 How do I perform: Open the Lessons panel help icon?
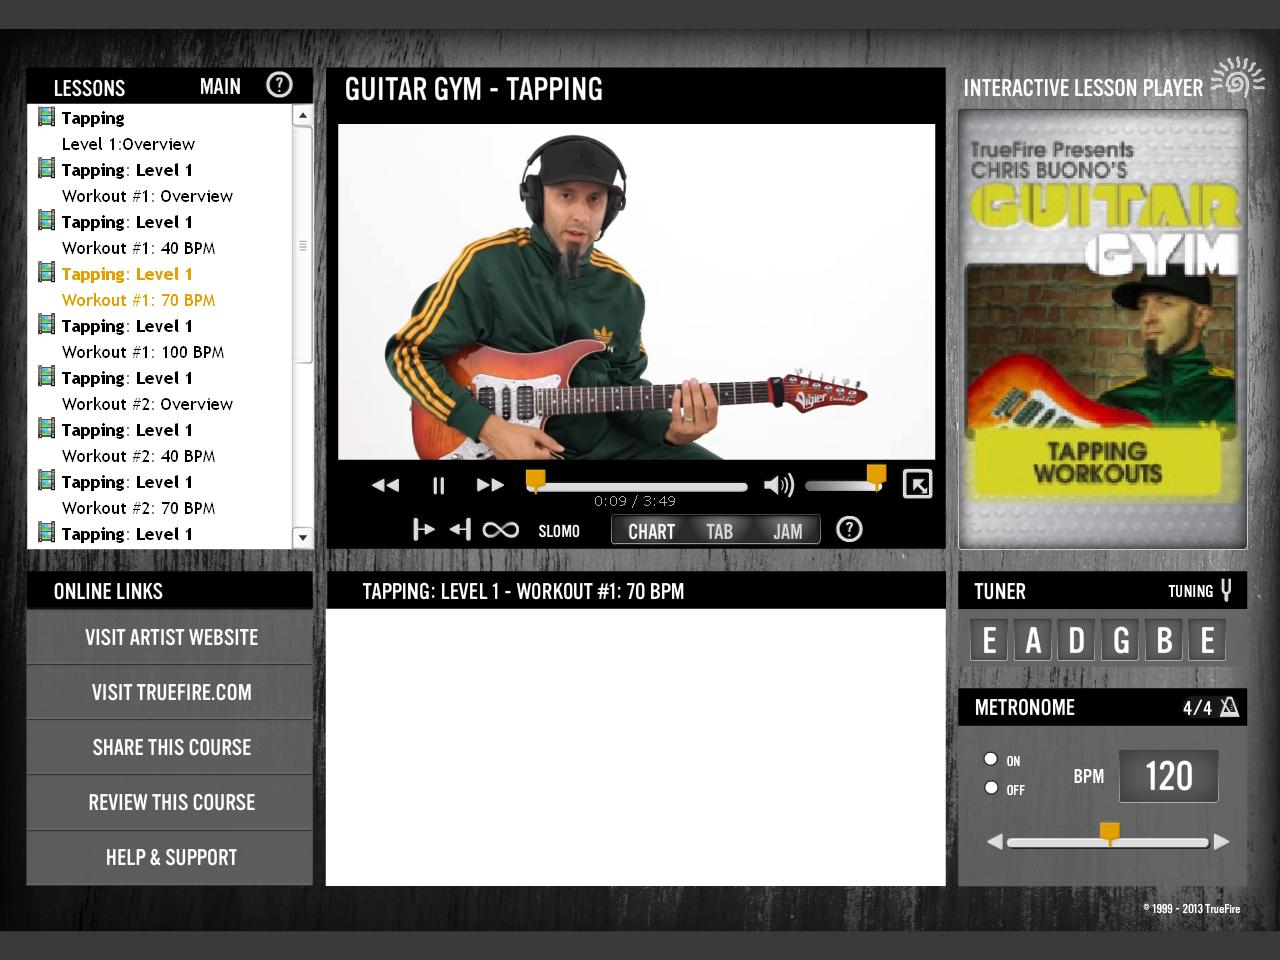(x=279, y=85)
